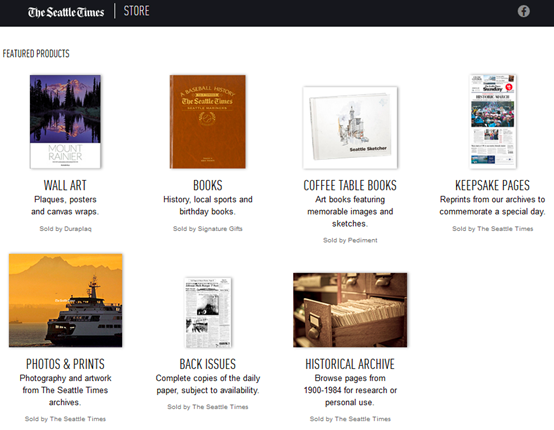Click 'Sold by The Seattle Times' under Keepsake Pages
554x430 pixels.
[493, 229]
